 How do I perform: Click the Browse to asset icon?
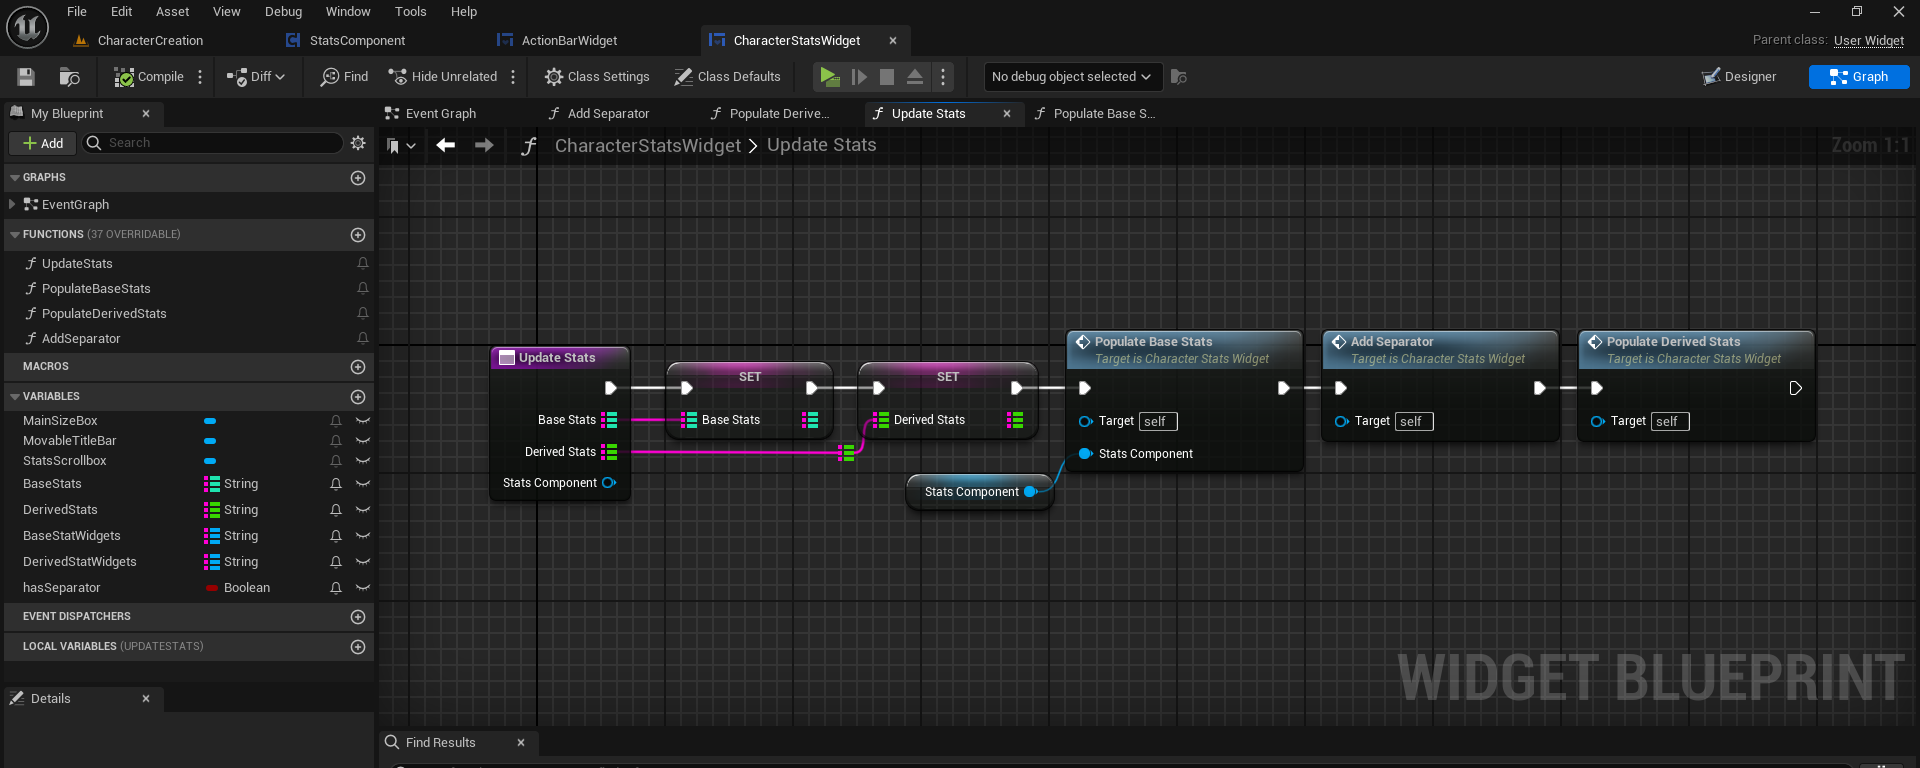coord(69,77)
